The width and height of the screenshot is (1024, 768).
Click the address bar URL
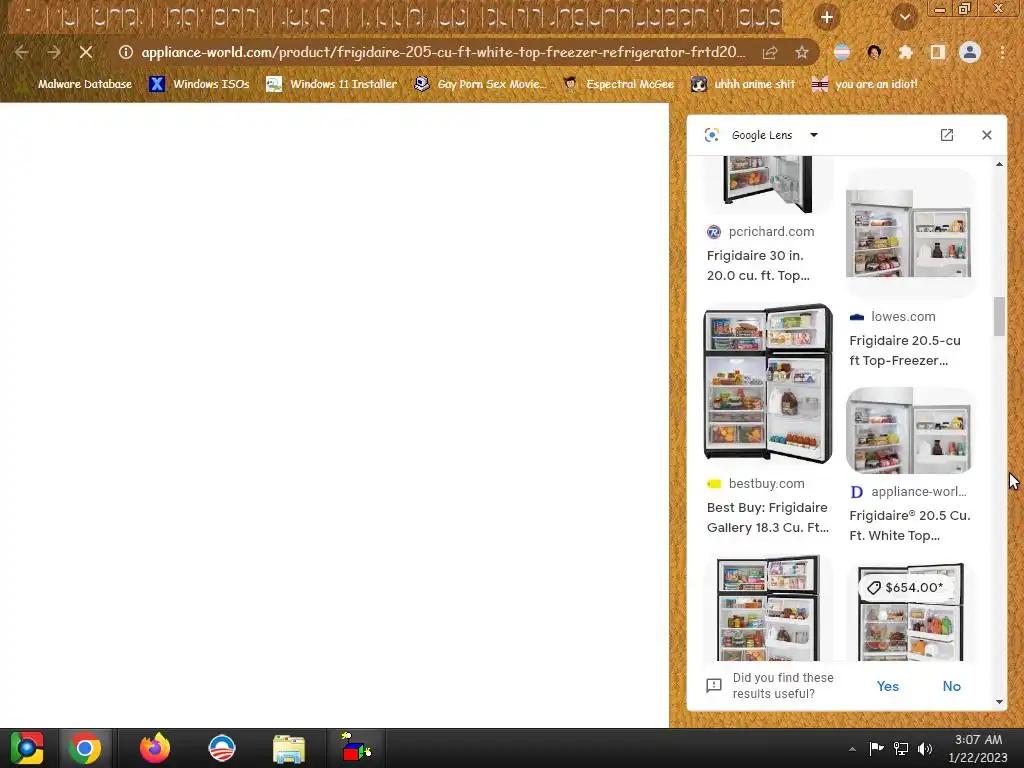pos(443,52)
